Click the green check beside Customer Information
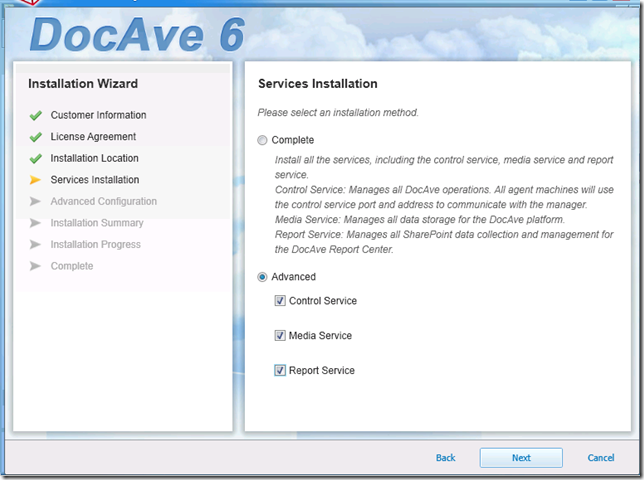 tap(36, 115)
